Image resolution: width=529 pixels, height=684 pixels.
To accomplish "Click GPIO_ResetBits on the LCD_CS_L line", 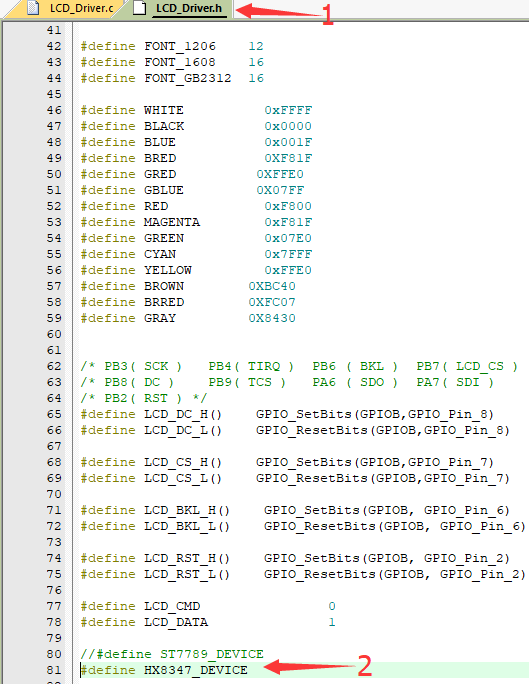I will 312,478.
